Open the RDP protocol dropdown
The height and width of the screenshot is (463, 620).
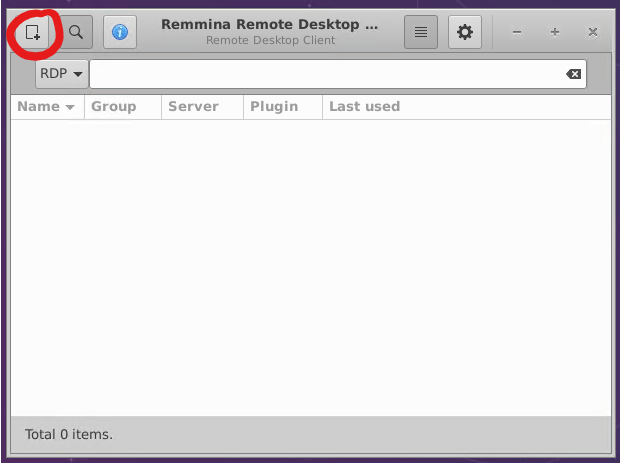coord(62,74)
